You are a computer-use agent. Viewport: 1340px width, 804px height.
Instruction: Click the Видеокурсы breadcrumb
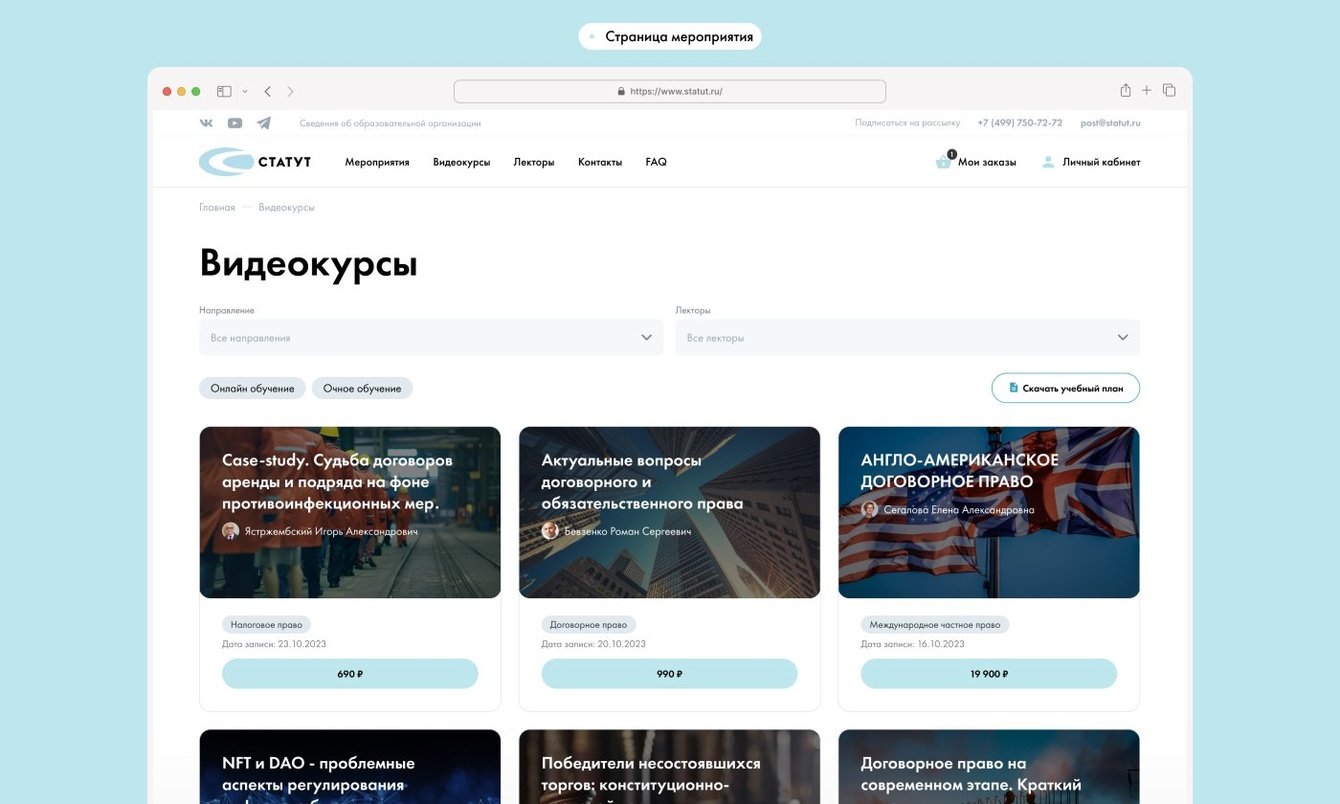(287, 207)
